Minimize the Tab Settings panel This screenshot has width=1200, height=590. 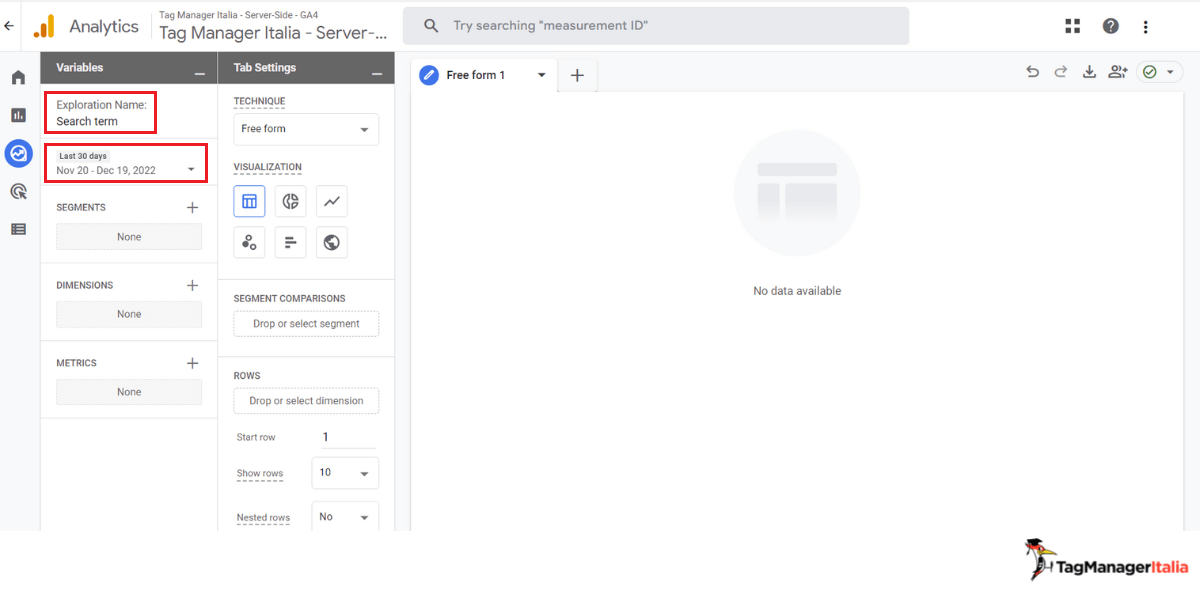(x=377, y=72)
